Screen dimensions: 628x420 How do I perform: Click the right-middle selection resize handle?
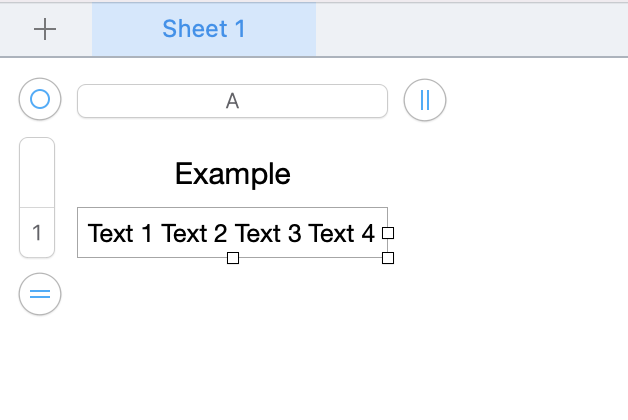point(388,233)
